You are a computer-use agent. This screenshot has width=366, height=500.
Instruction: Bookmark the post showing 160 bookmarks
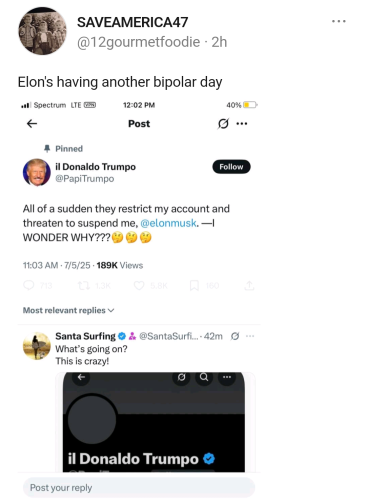point(194,285)
